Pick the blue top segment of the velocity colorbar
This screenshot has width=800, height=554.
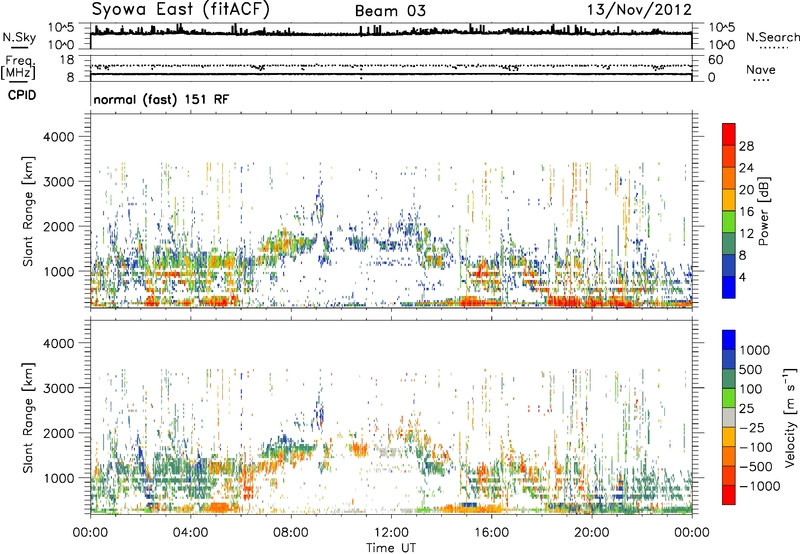(729, 340)
